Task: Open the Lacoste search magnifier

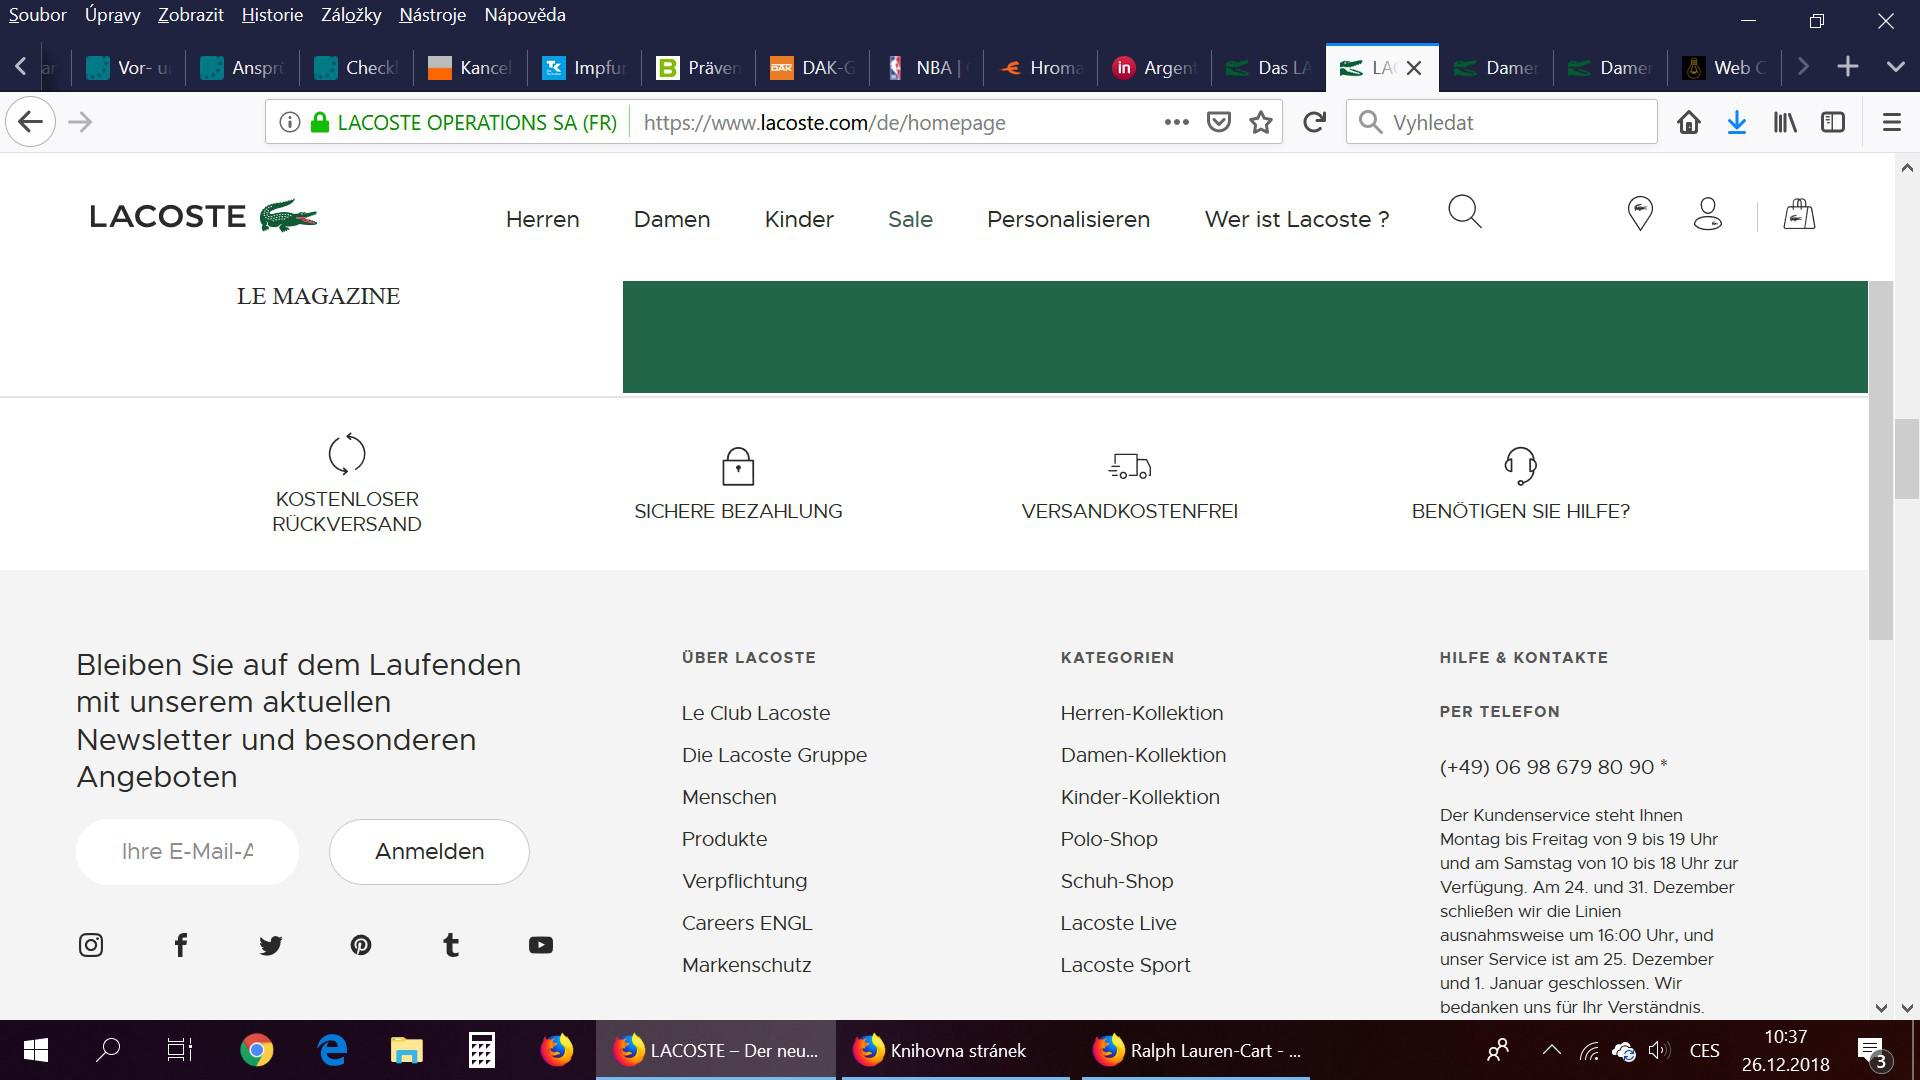Action: 1464,213
